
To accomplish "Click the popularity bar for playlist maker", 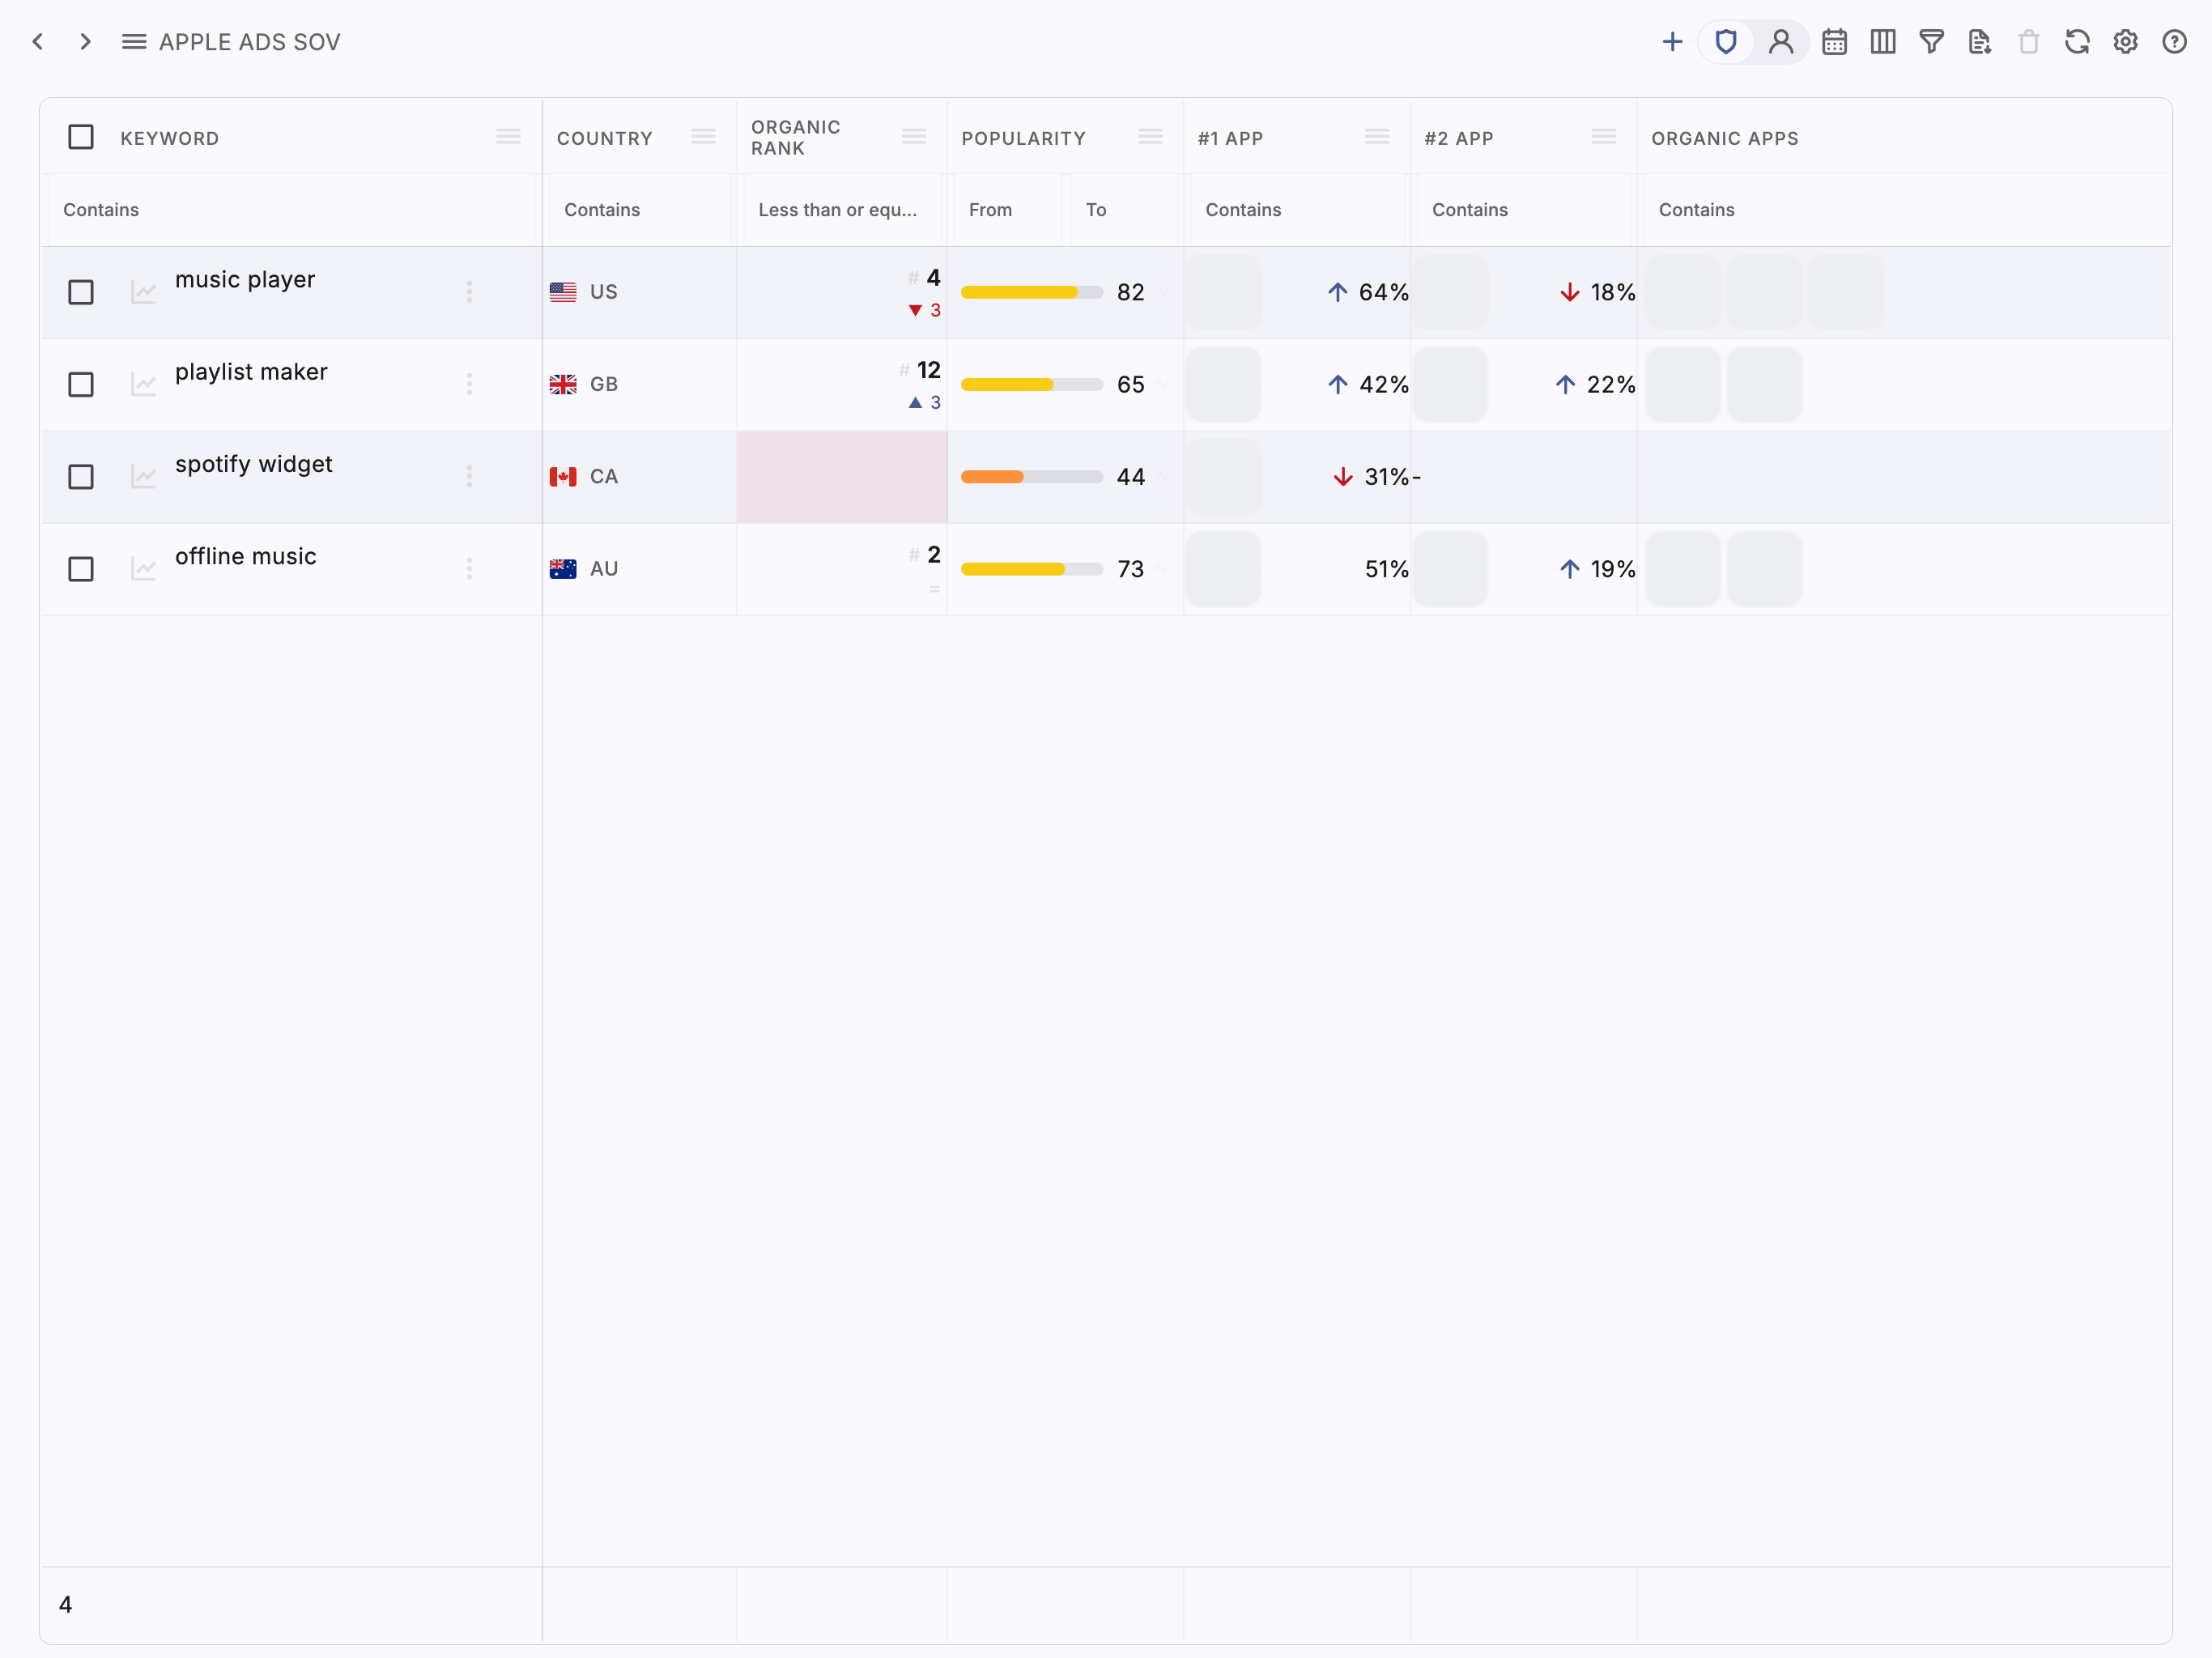I will pos(1032,385).
